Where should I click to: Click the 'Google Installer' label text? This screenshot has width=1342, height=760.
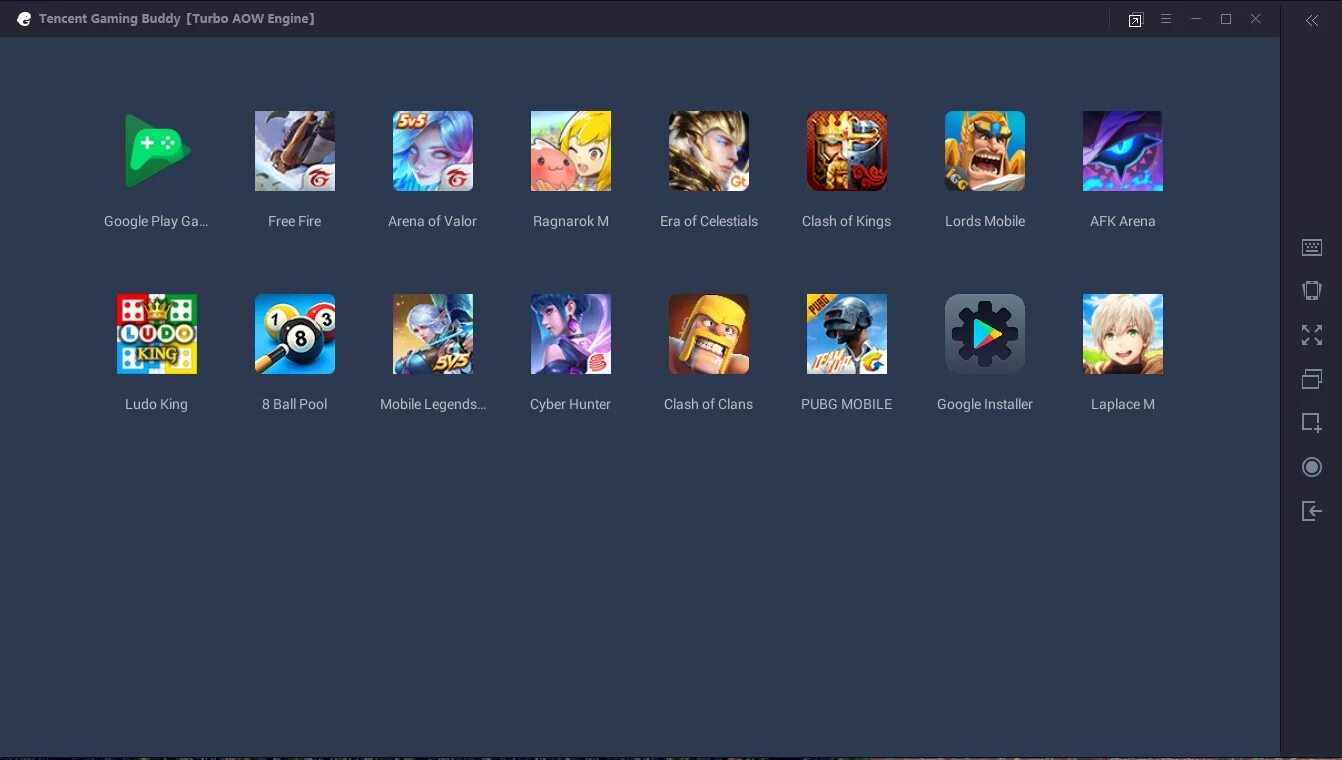point(985,404)
